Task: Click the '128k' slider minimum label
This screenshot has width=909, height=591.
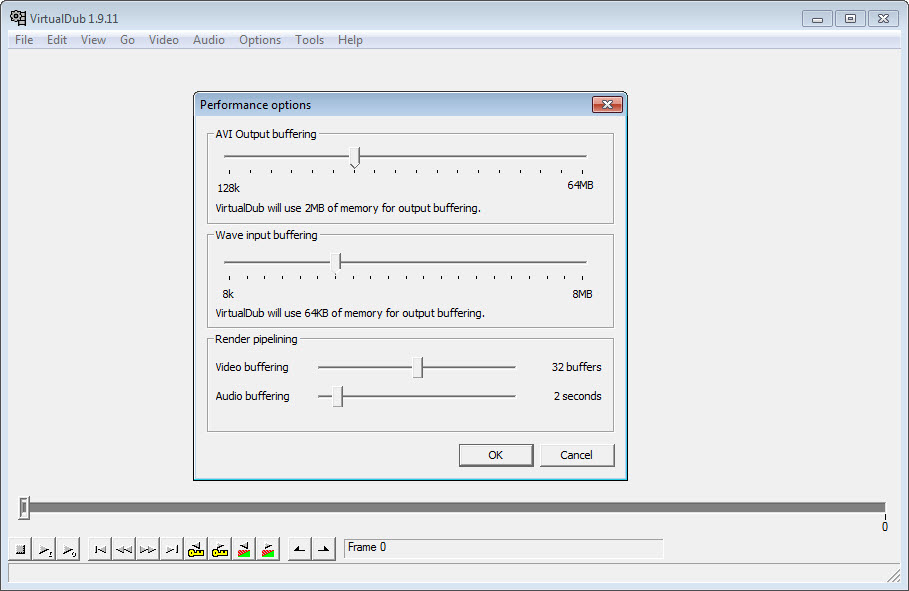Action: 228,188
